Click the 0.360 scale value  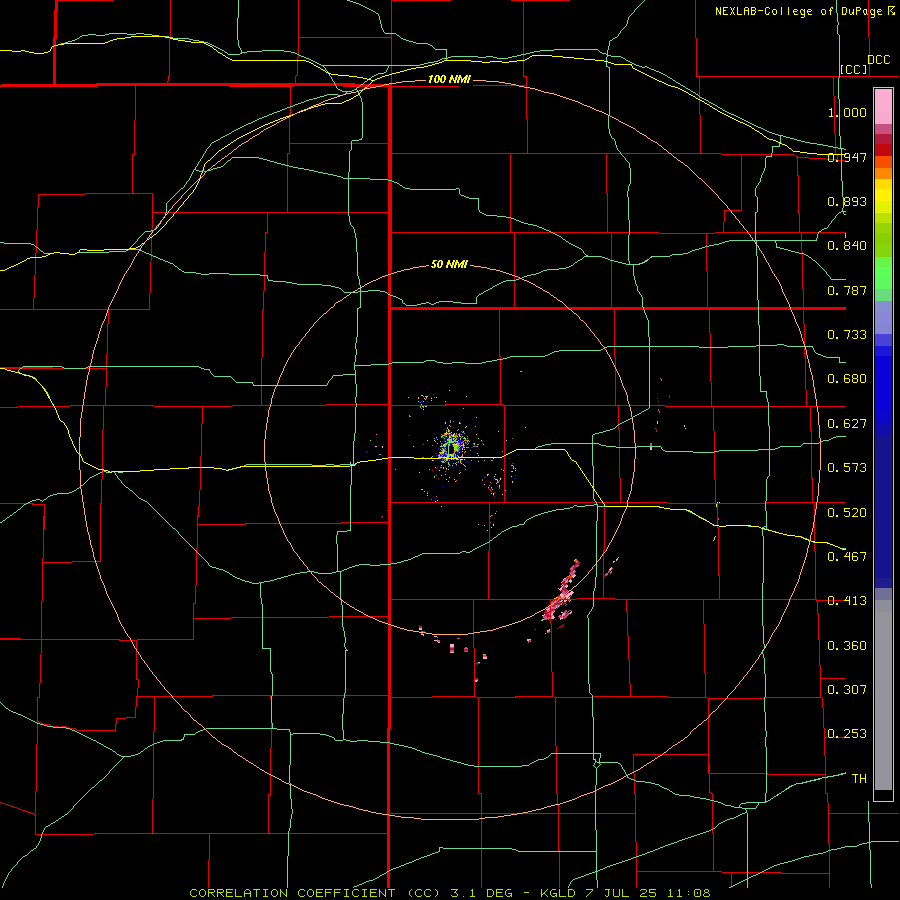pos(847,646)
